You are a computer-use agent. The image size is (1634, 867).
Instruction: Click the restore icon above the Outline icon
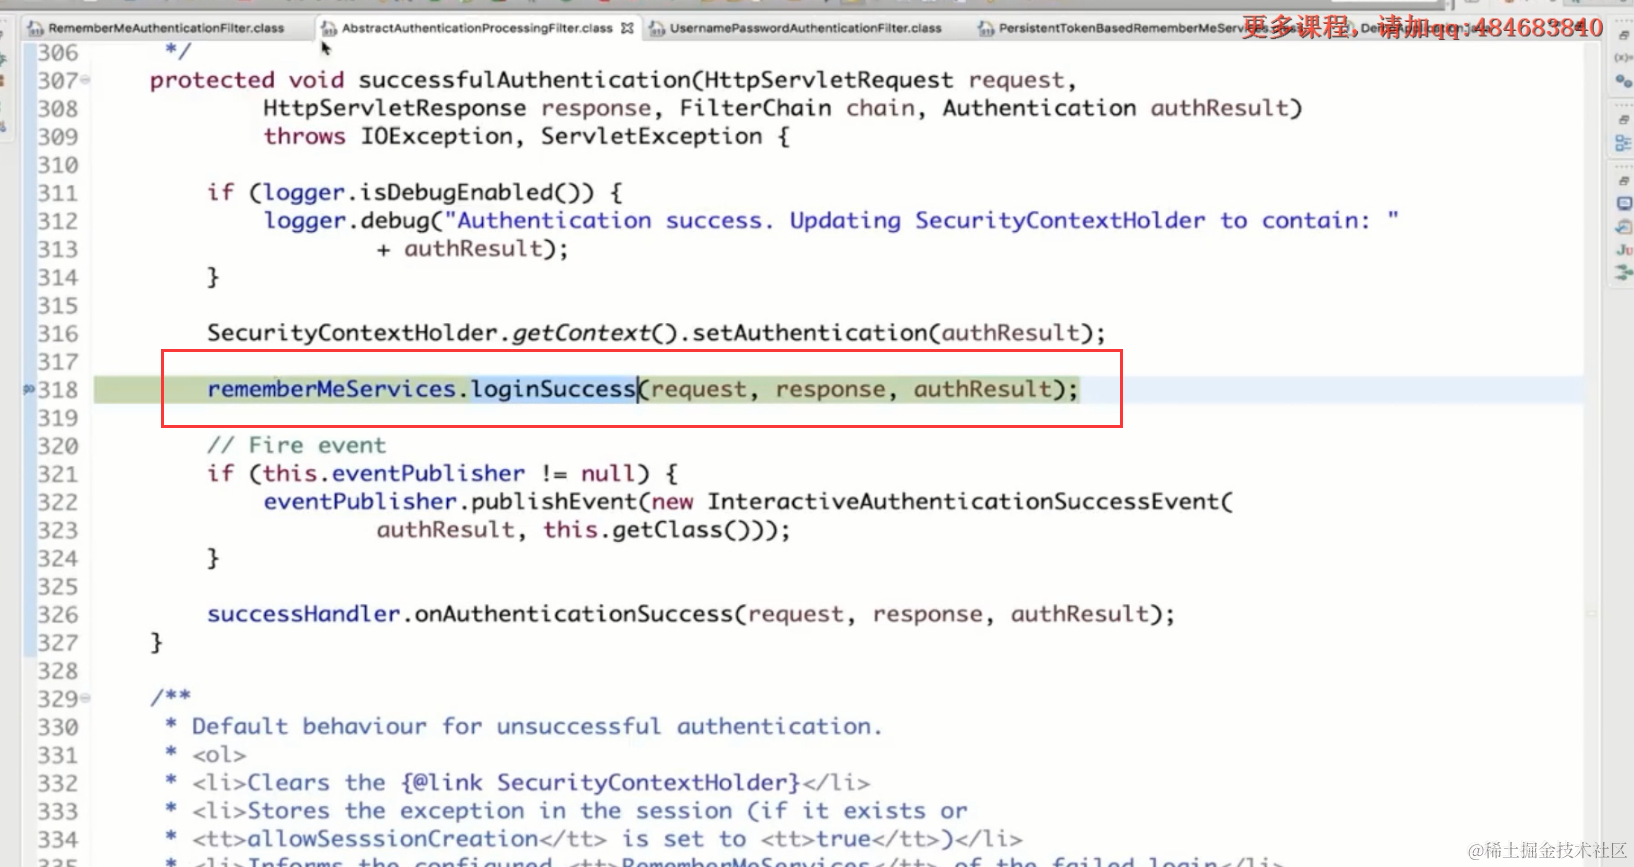(x=1622, y=120)
